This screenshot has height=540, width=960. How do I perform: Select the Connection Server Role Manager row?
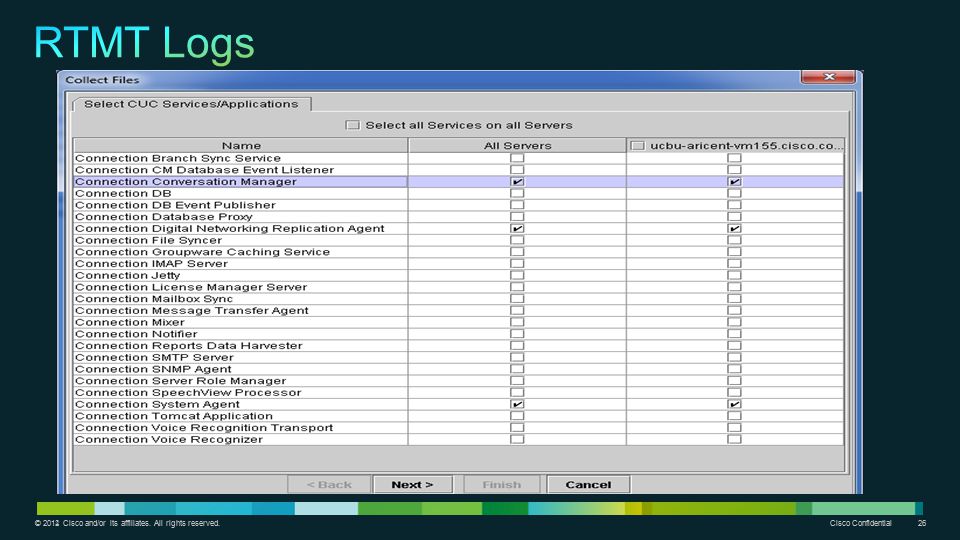coord(458,381)
